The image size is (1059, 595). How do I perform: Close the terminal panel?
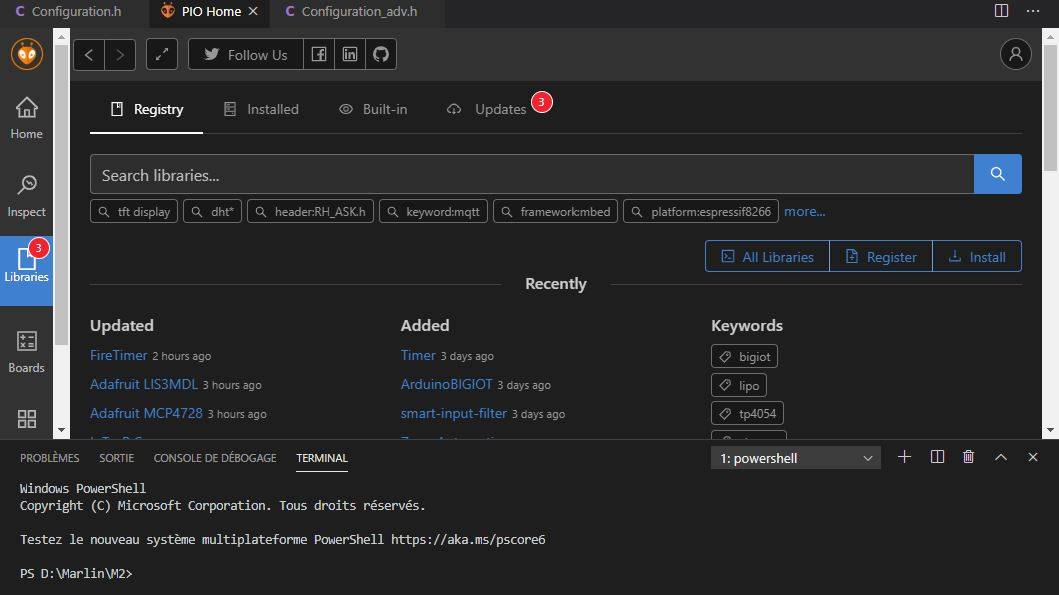click(1033, 457)
